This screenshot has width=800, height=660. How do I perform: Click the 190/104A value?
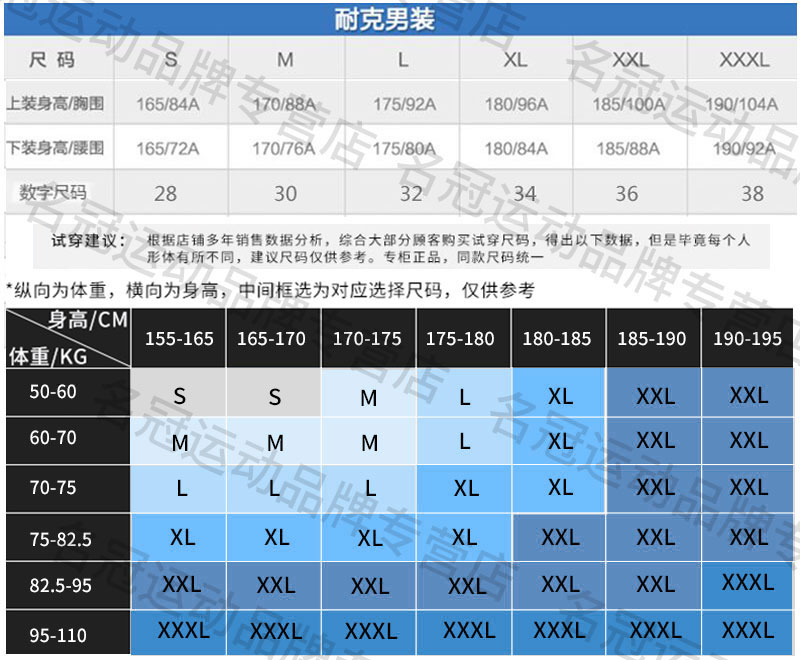pos(741,105)
